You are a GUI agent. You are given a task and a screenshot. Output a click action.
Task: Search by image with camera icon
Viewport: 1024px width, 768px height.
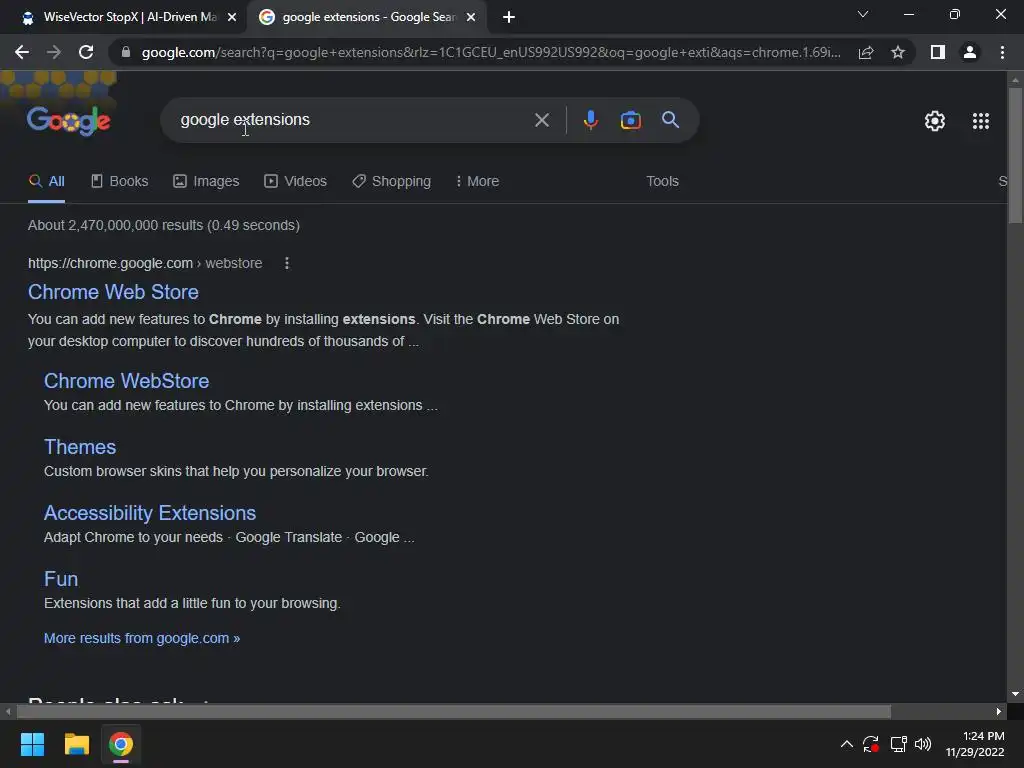pyautogui.click(x=630, y=120)
